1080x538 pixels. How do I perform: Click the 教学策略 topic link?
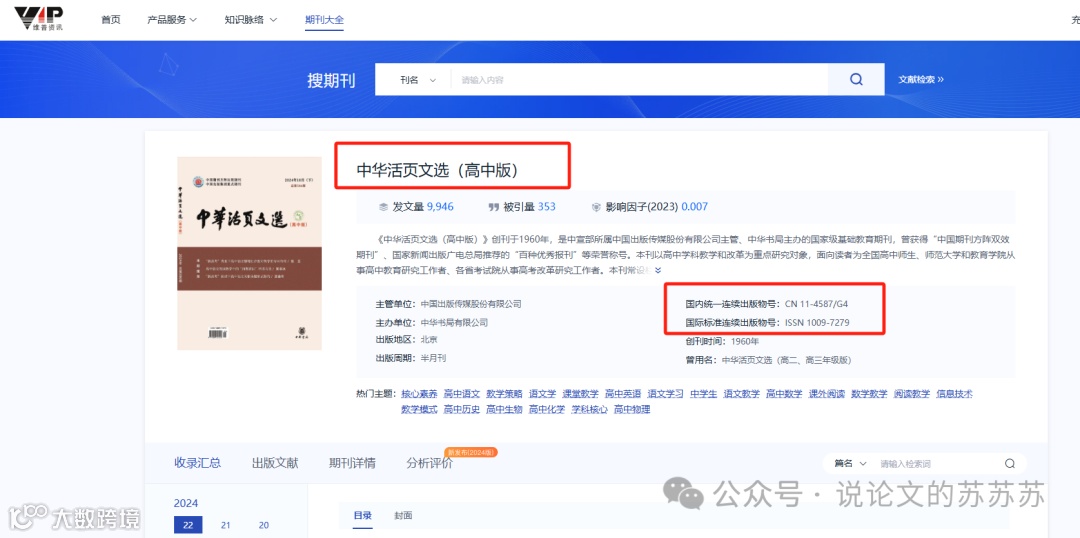pyautogui.click(x=504, y=394)
